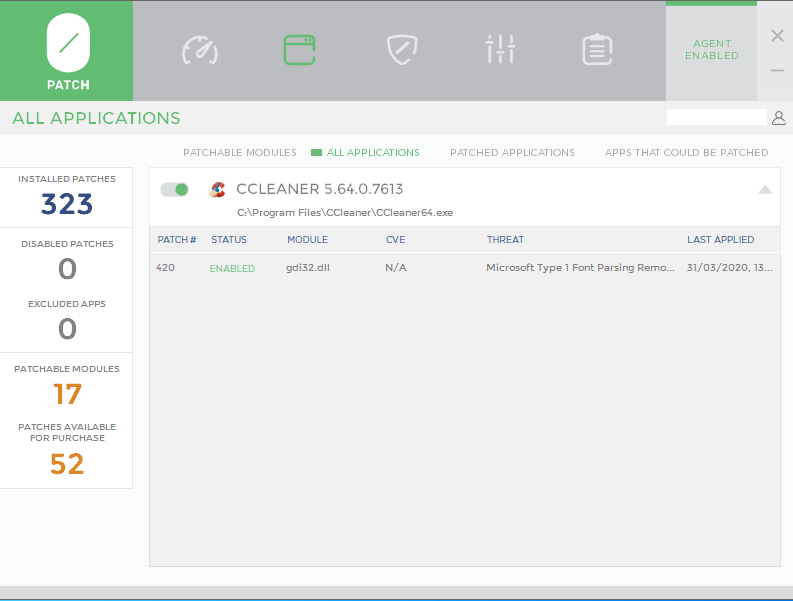
Task: Switch to the Patchable Modules tab
Action: (240, 153)
